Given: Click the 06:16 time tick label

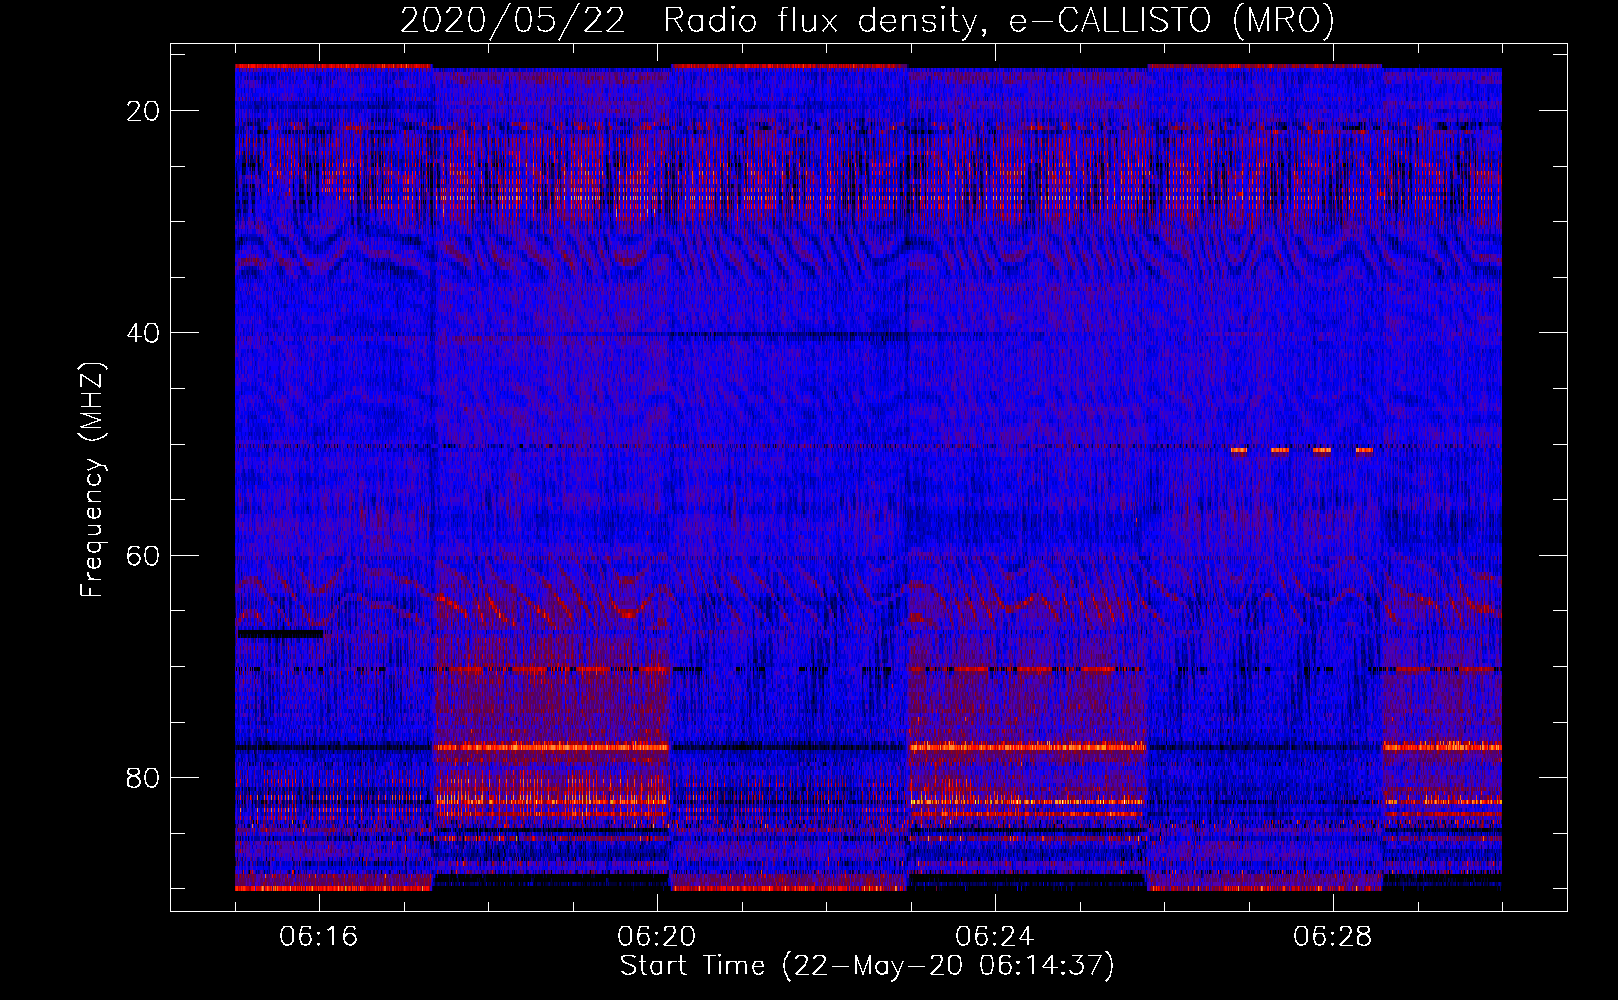Looking at the screenshot, I should (x=319, y=937).
